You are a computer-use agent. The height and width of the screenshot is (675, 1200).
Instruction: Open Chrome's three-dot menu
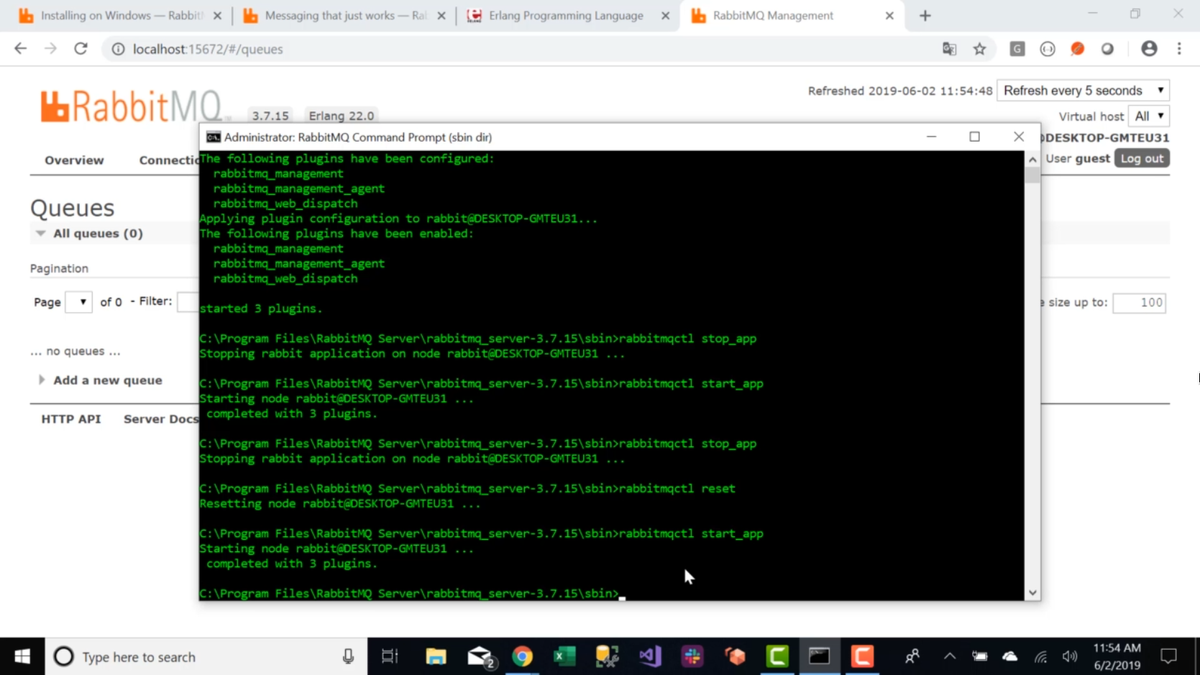[x=1179, y=49]
